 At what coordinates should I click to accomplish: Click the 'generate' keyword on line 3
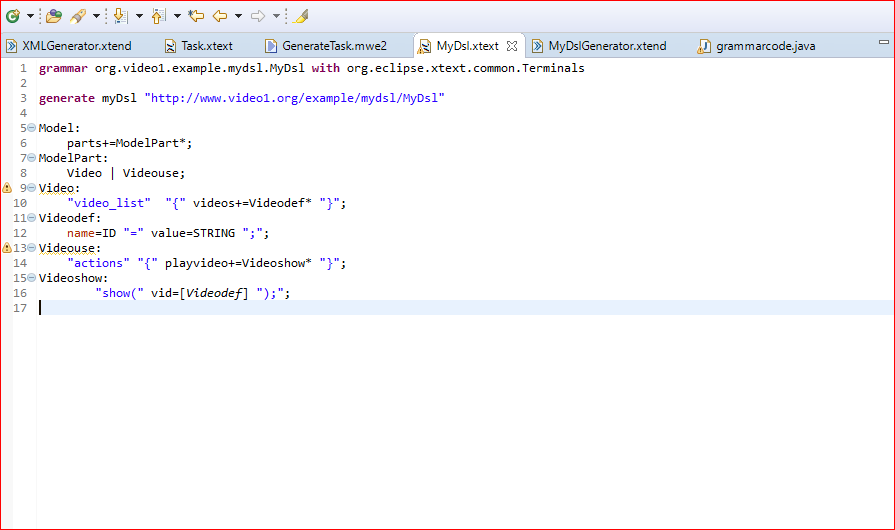[x=67, y=98]
